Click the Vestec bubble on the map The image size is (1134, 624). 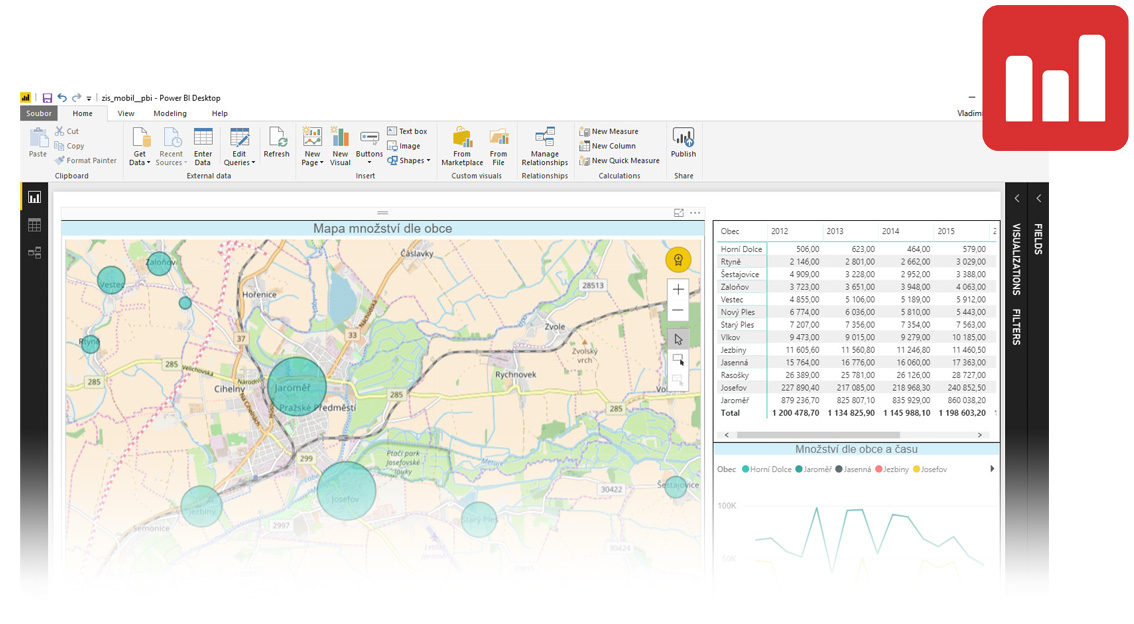pos(111,281)
